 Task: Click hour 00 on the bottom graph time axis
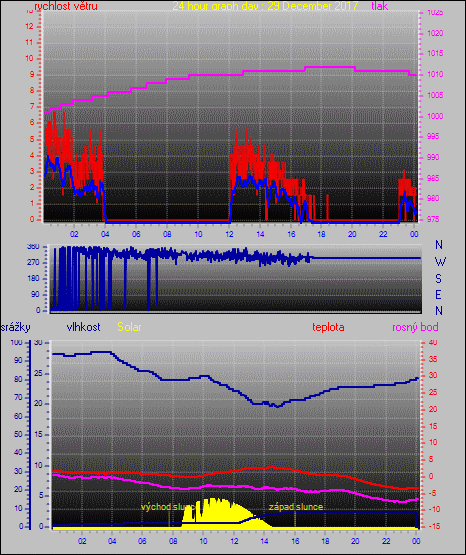point(416,541)
